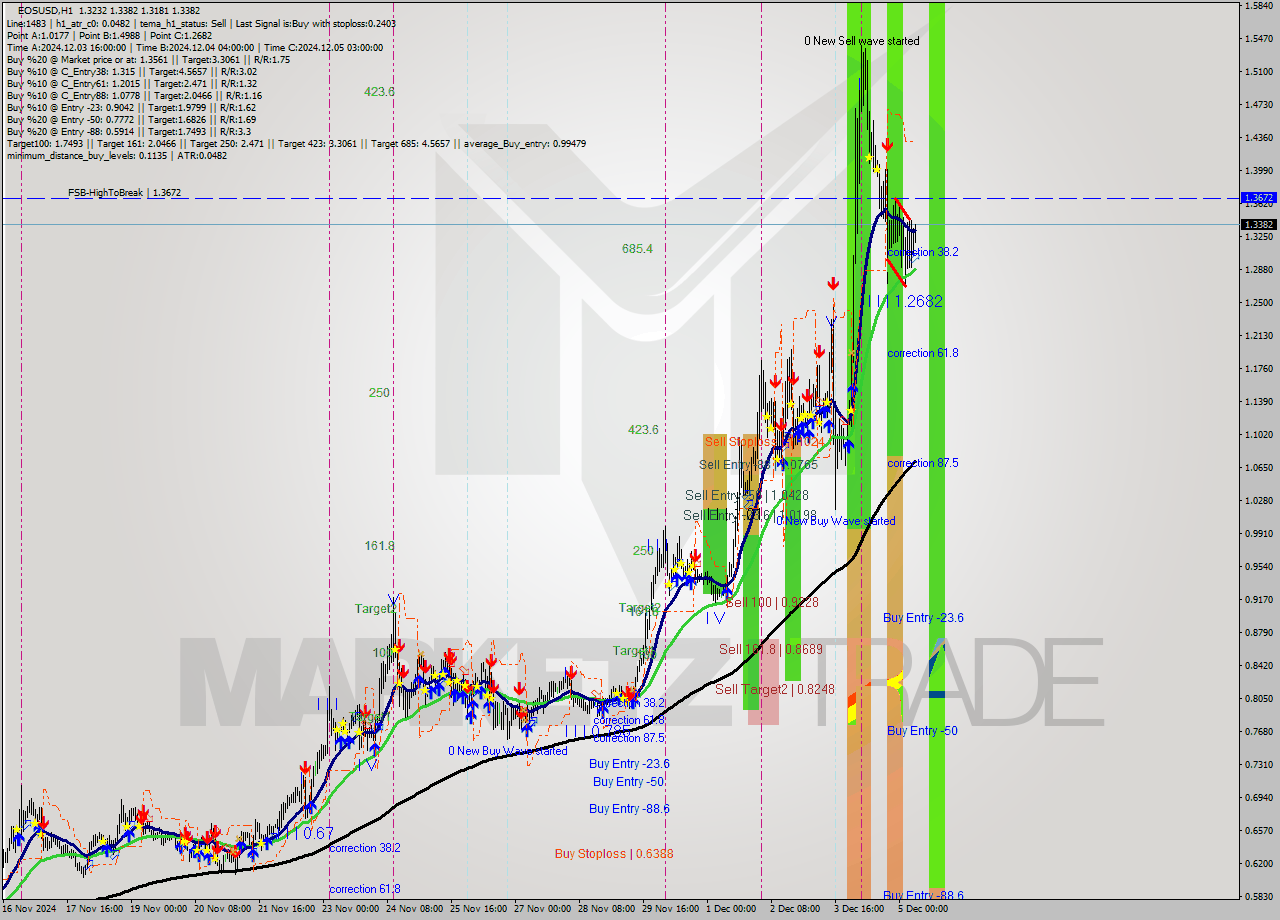Select the green '161.8' Fibonacci level label

point(379,546)
